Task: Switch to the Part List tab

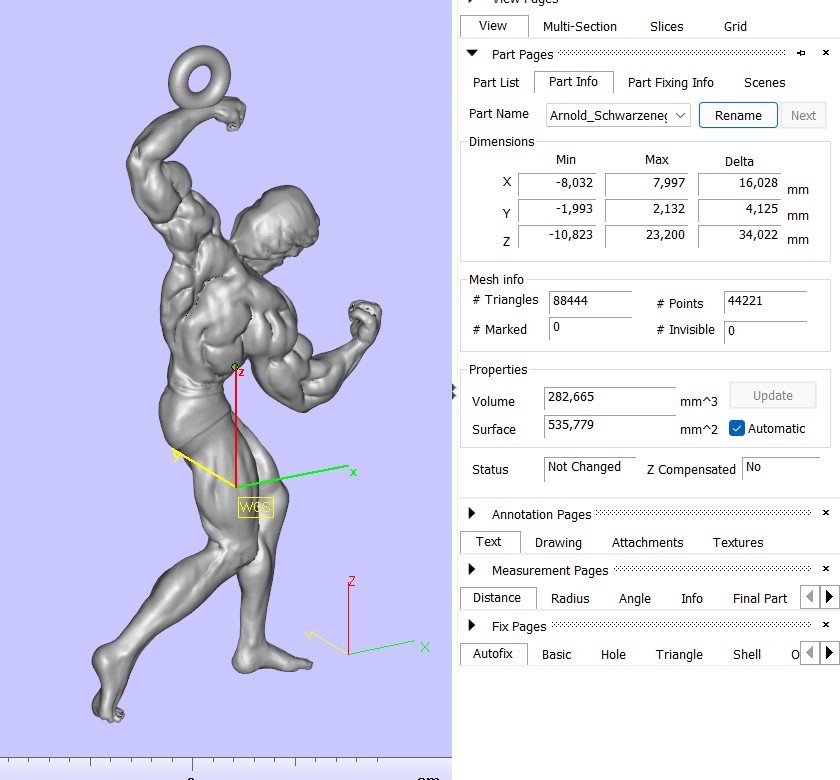Action: click(496, 82)
